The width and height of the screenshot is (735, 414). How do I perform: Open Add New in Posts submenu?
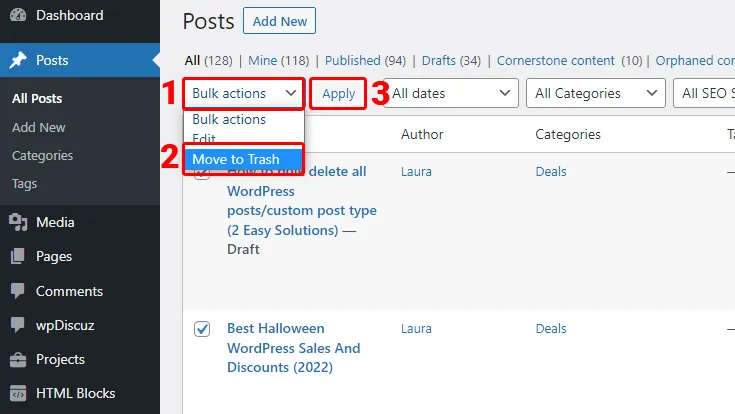[38, 127]
